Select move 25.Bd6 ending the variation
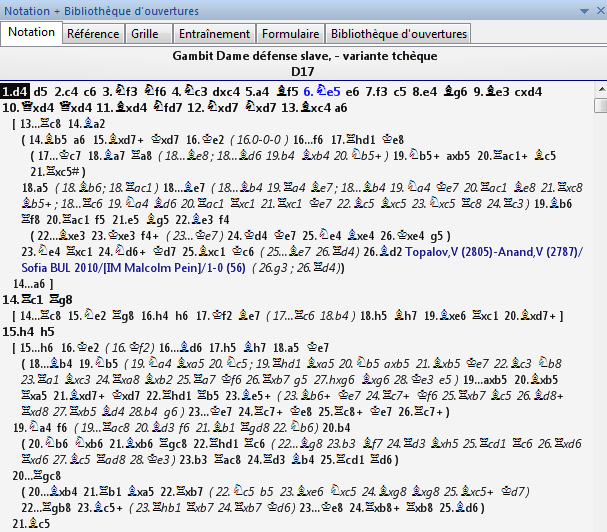The height and width of the screenshot is (532, 607). (459, 508)
